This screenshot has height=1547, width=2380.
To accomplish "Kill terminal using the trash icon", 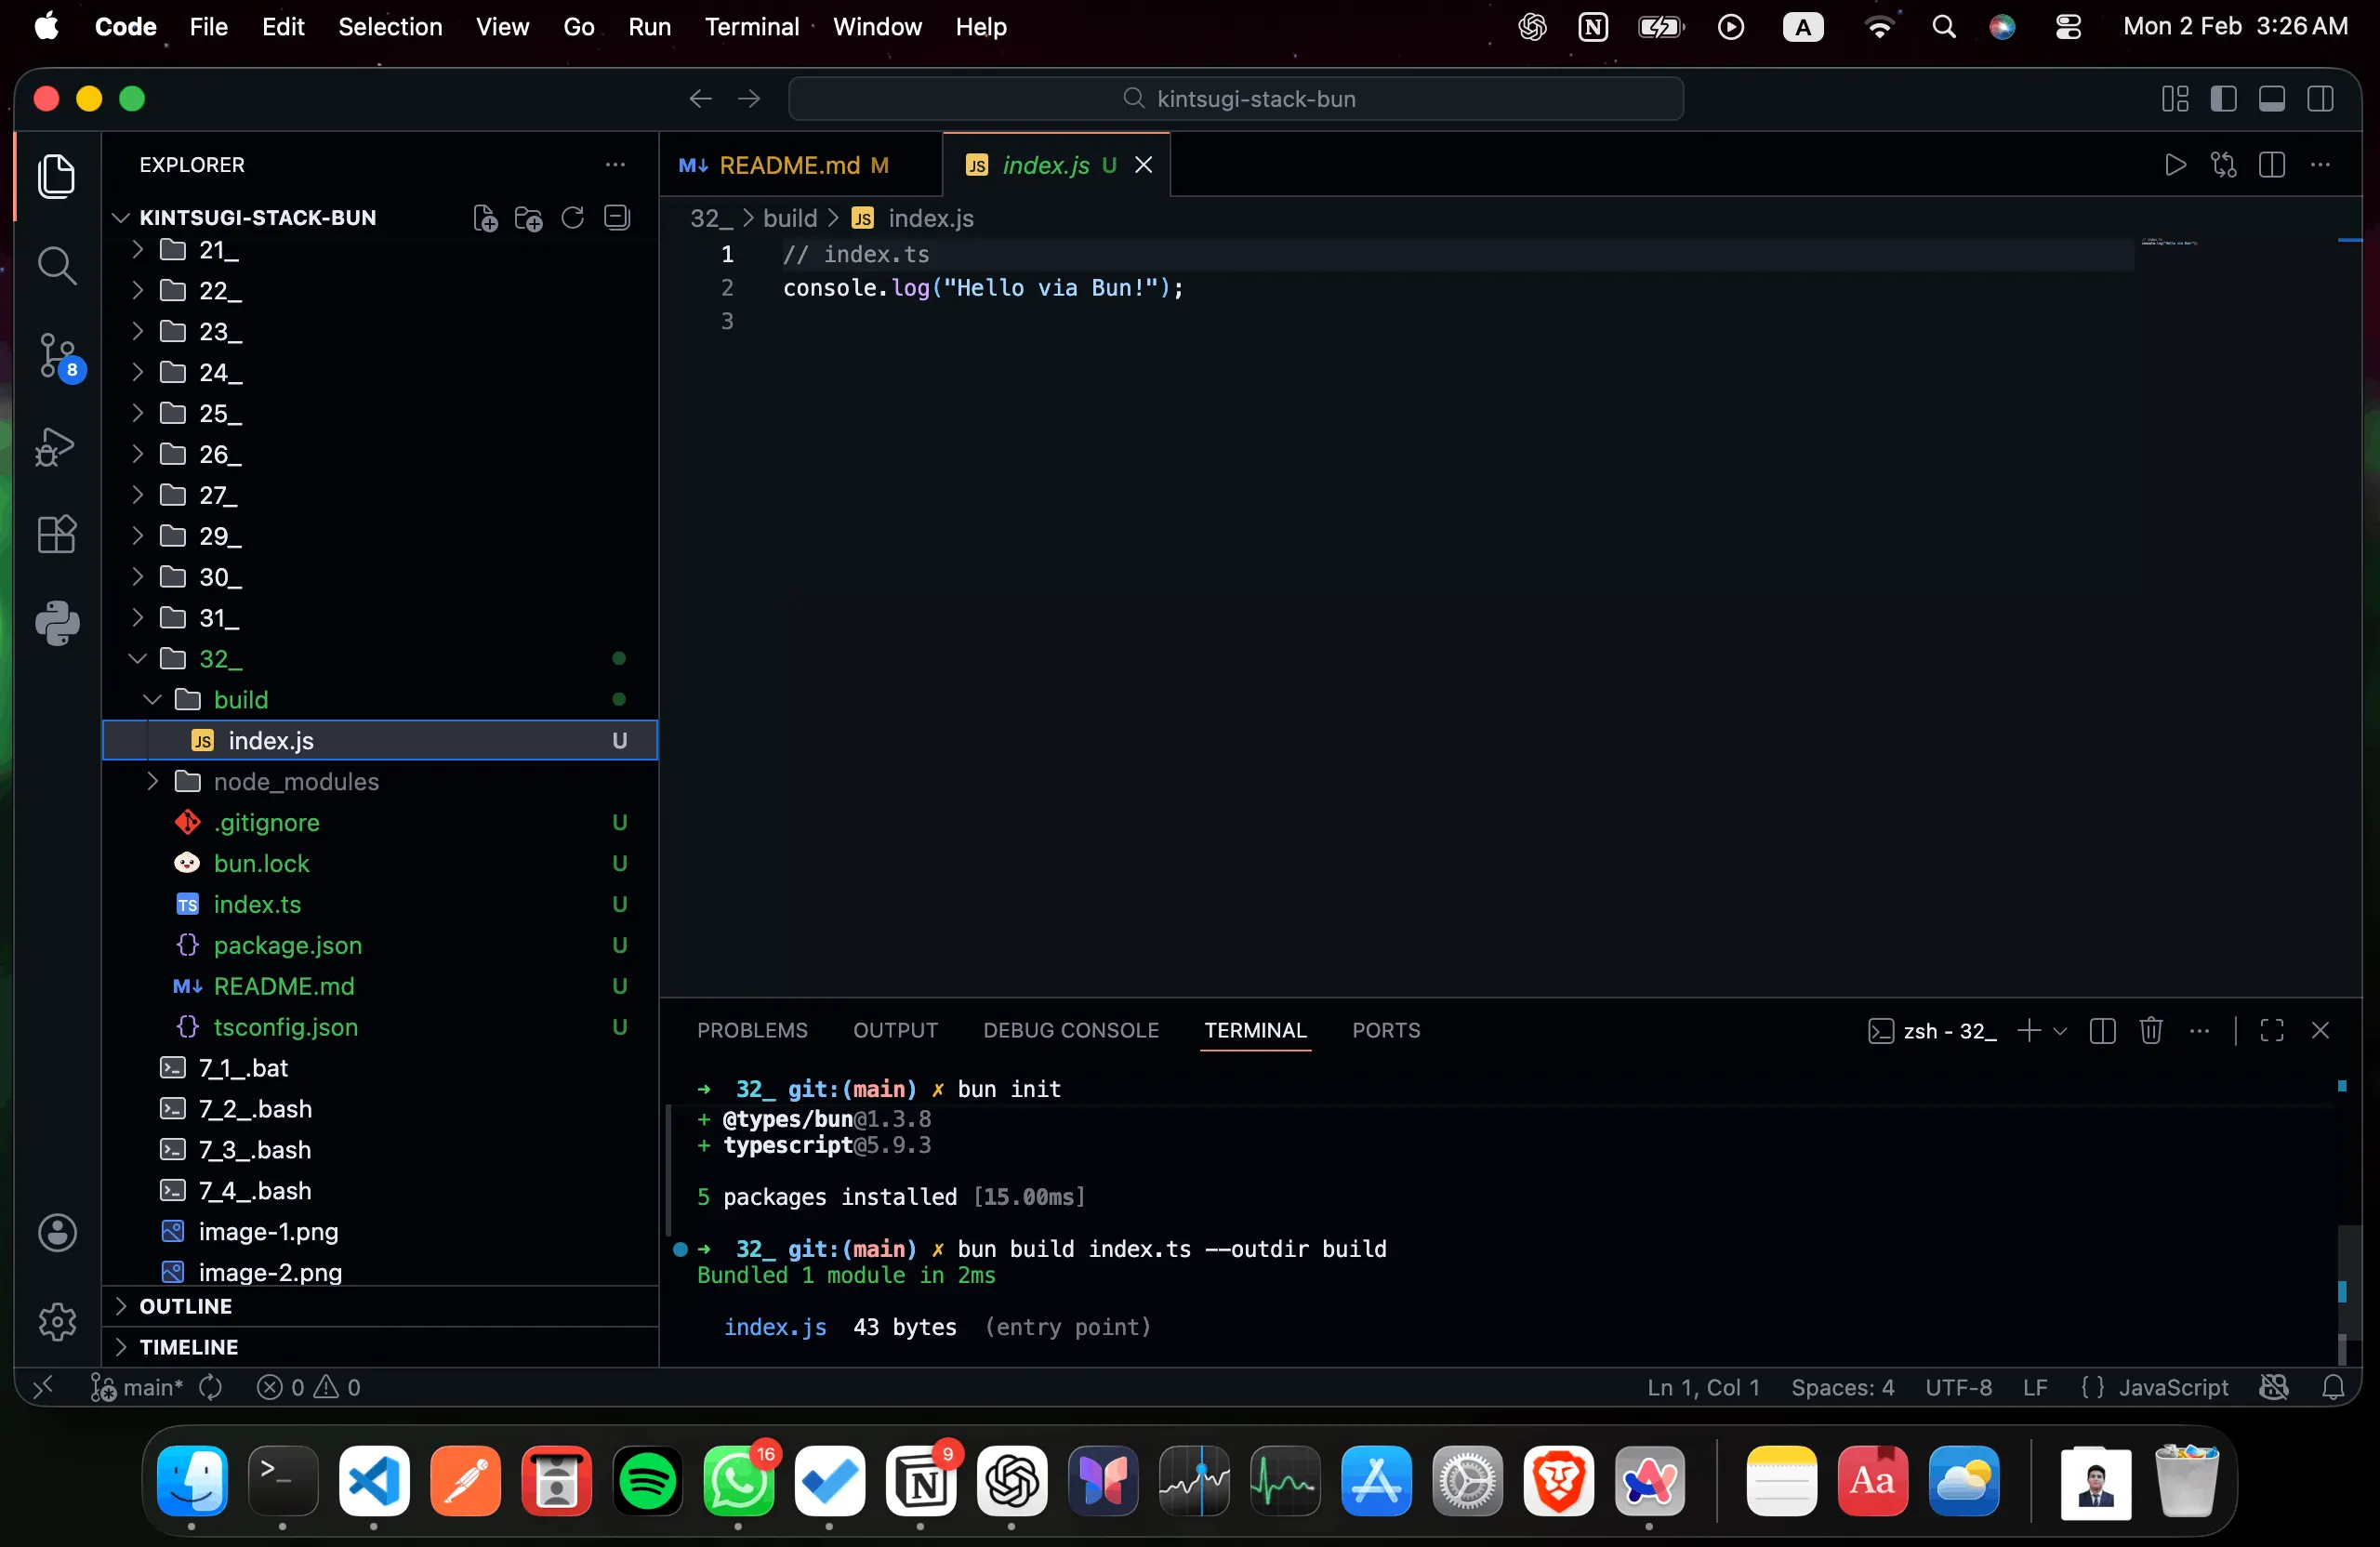I will point(2150,1030).
